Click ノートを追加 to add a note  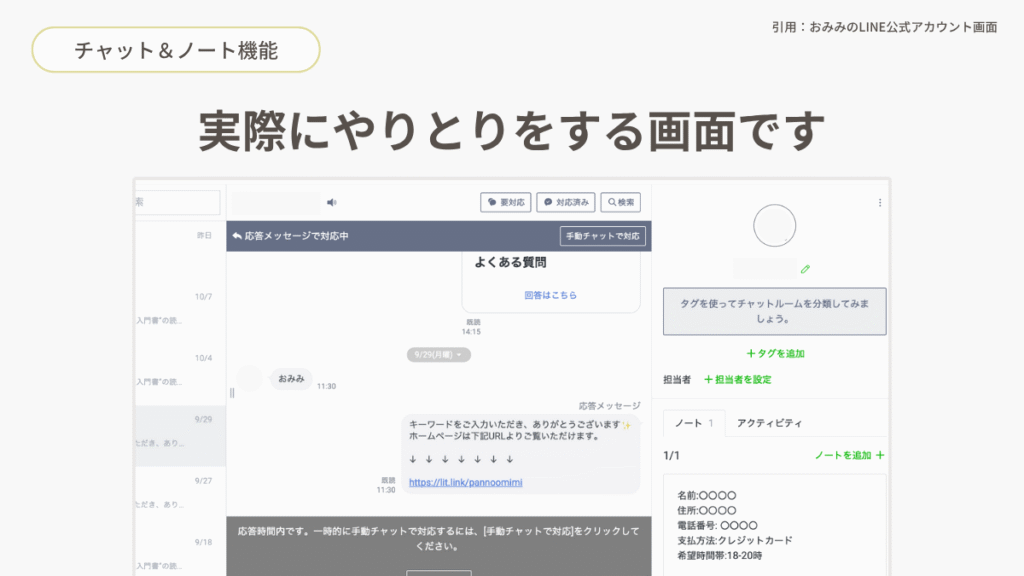click(x=849, y=455)
